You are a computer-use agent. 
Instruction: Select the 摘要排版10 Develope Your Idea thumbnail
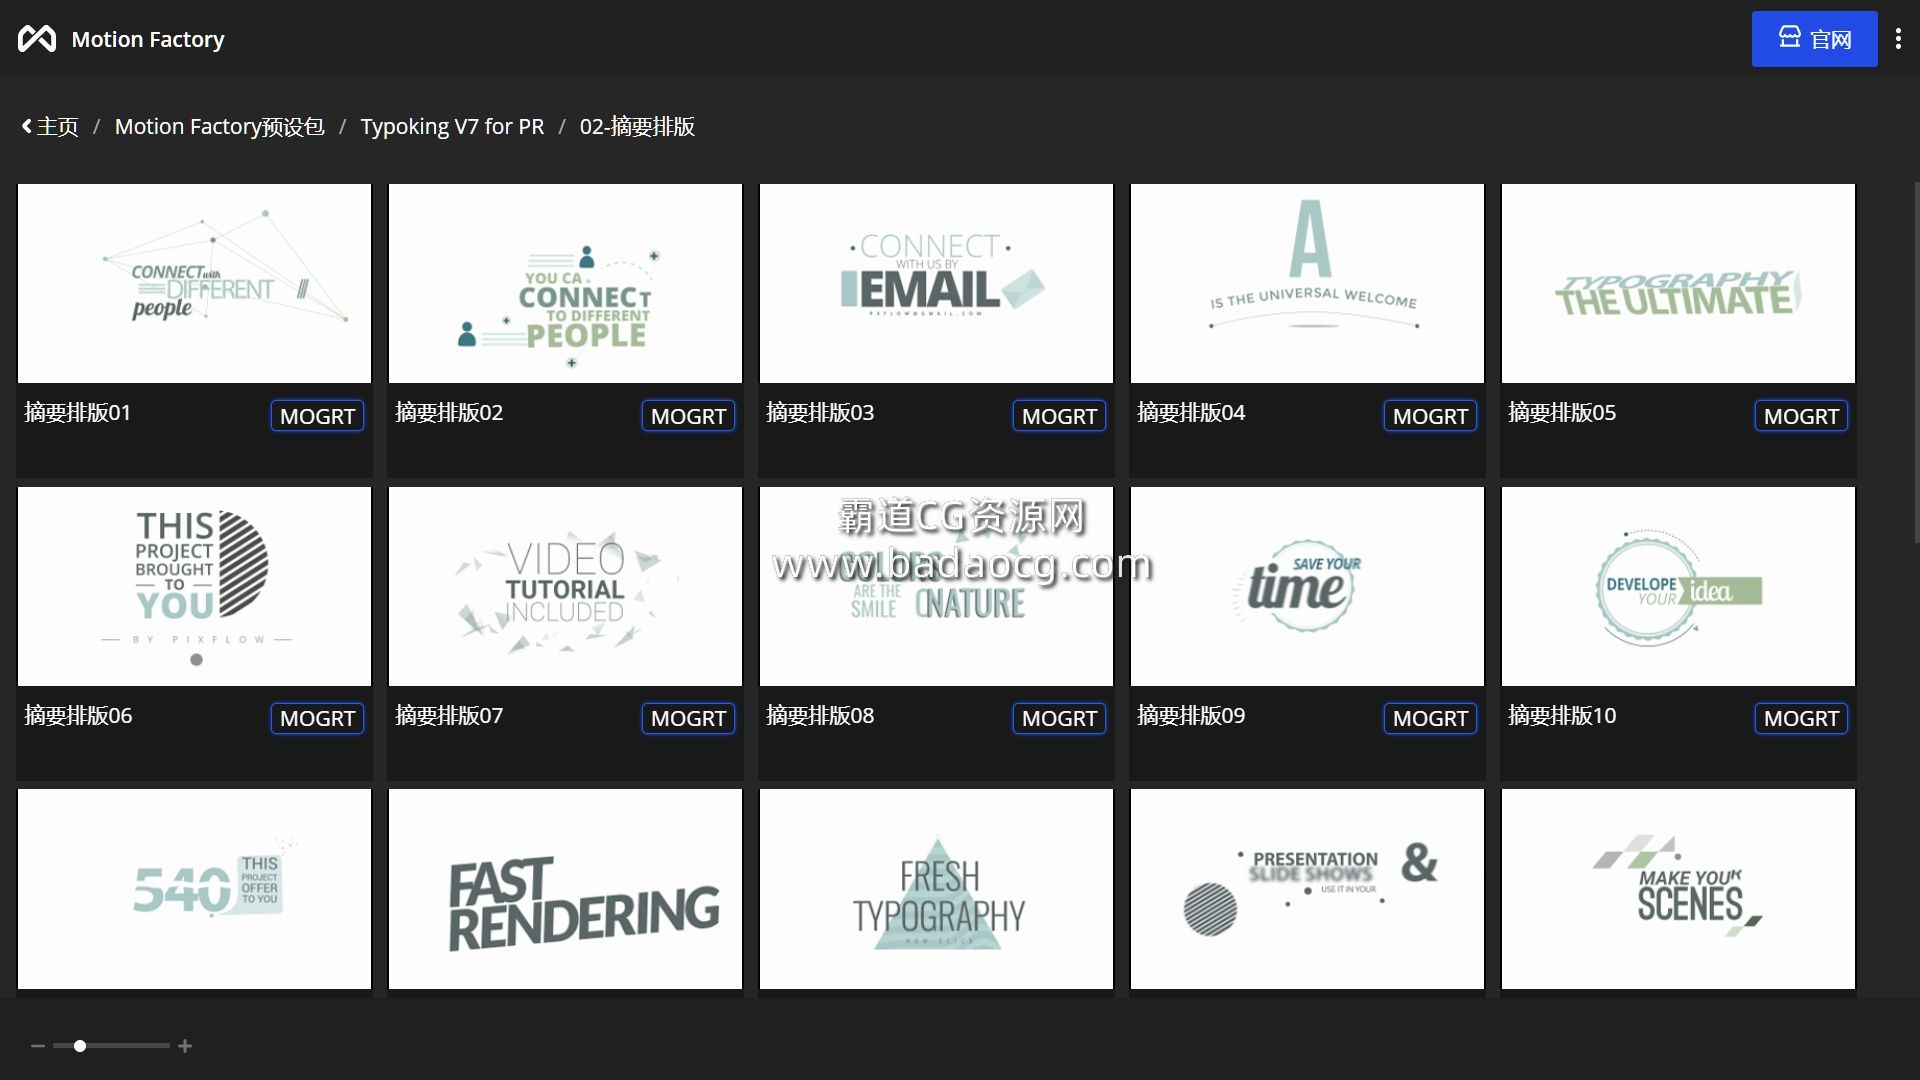pyautogui.click(x=1678, y=586)
